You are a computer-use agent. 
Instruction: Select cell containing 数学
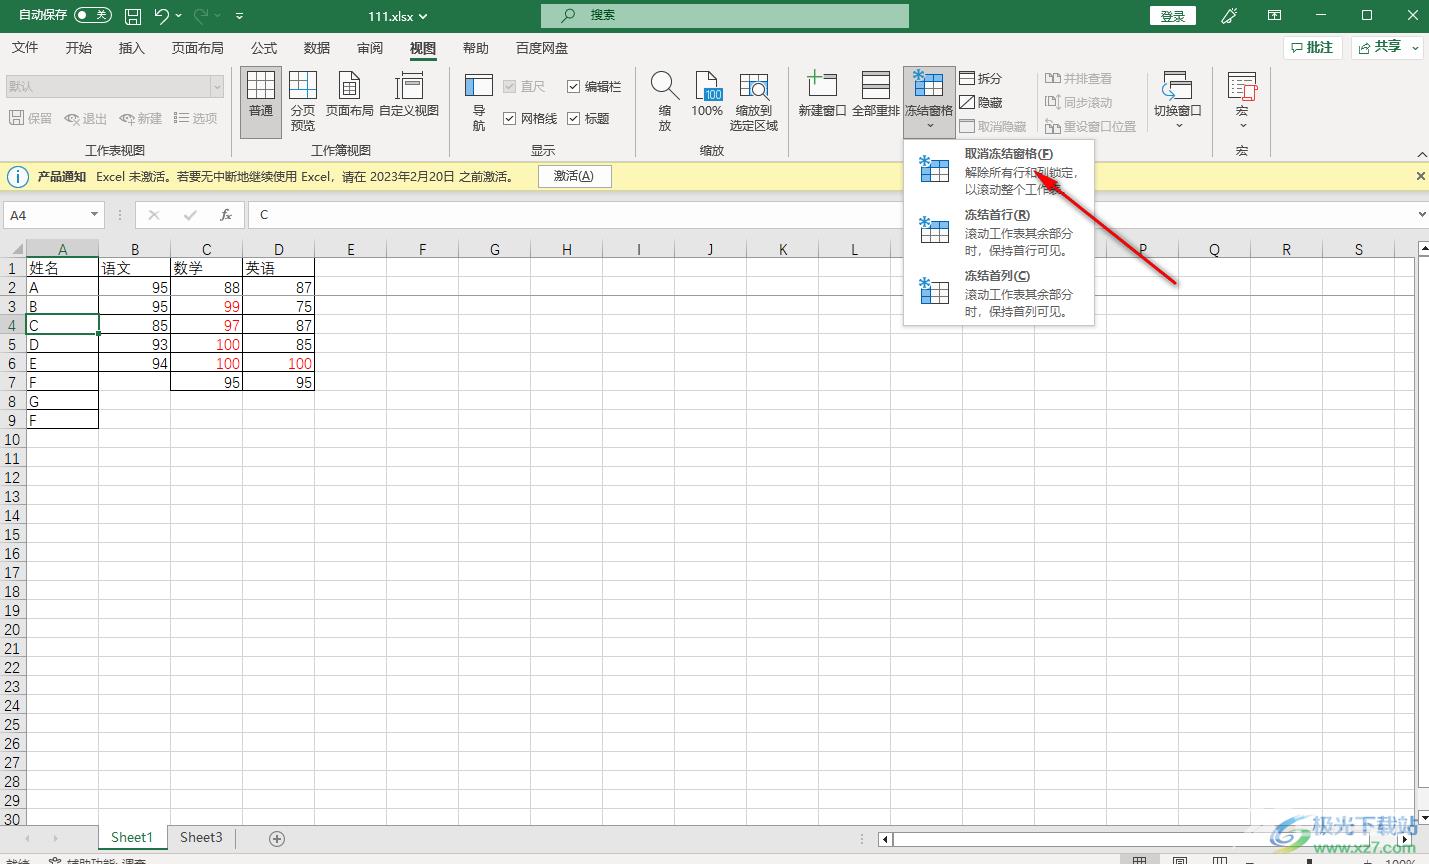pyautogui.click(x=206, y=268)
